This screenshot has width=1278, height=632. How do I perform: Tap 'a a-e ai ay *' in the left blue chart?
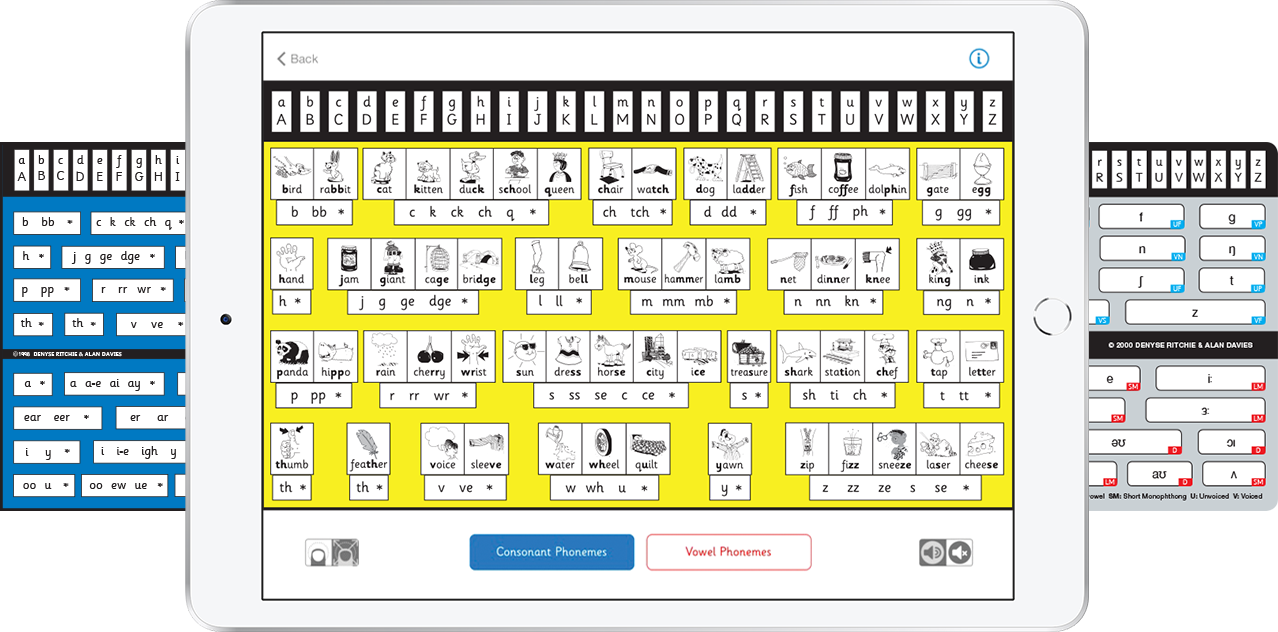click(116, 384)
